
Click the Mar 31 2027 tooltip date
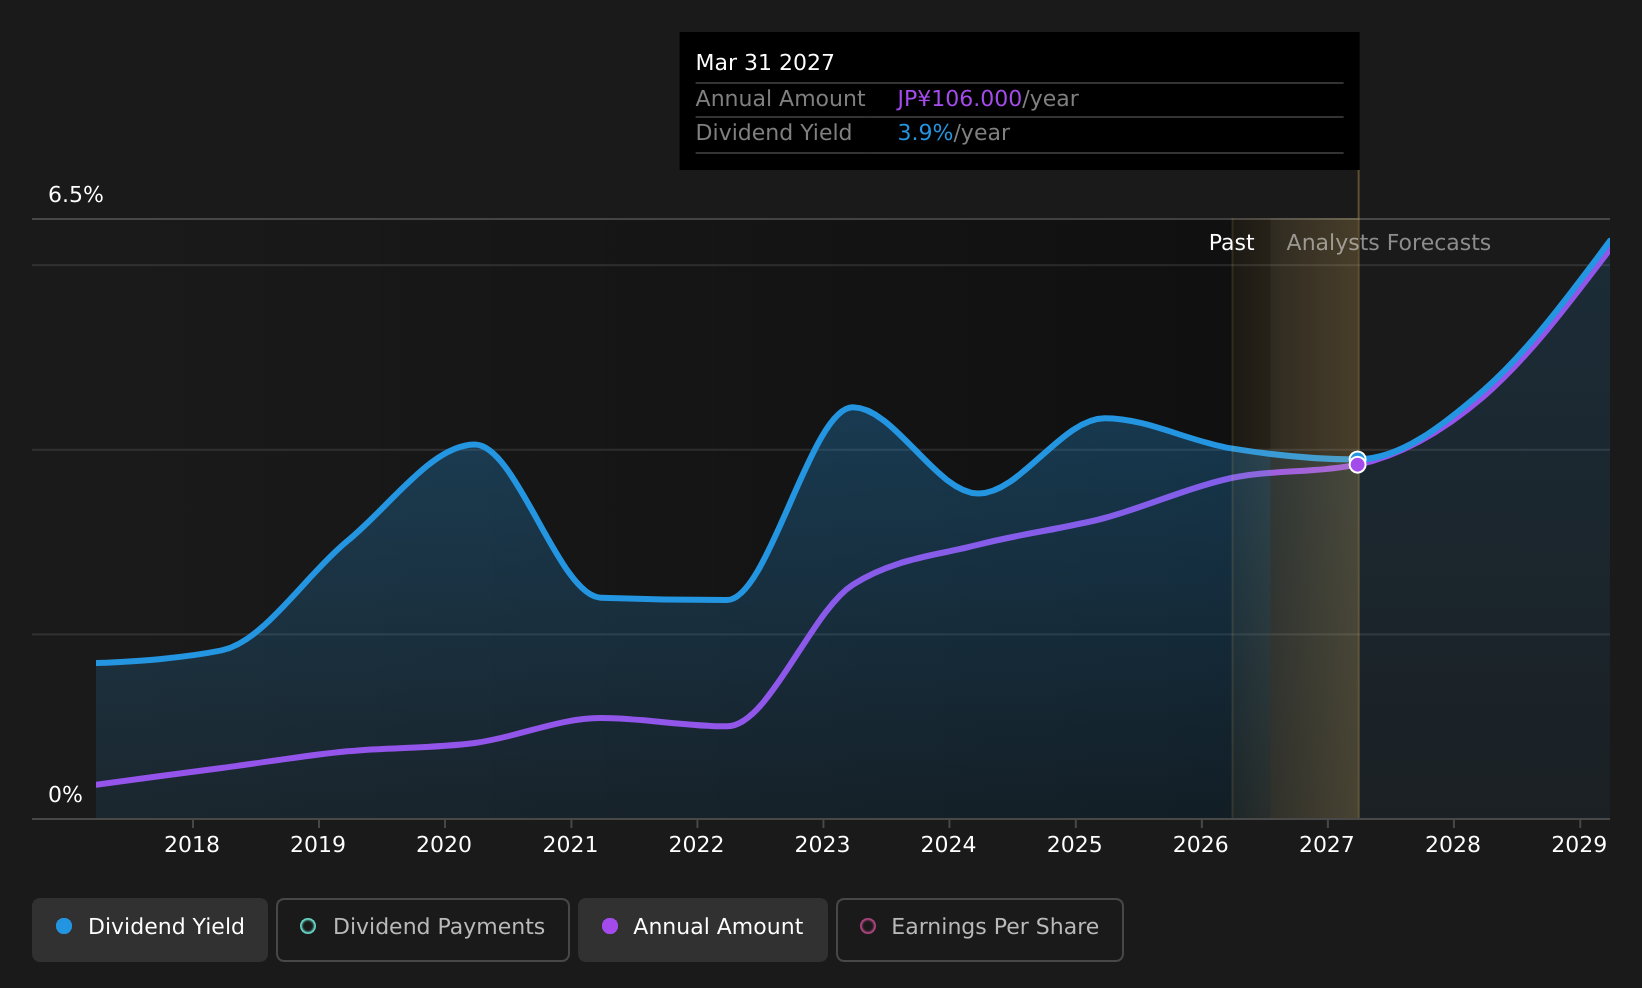765,63
